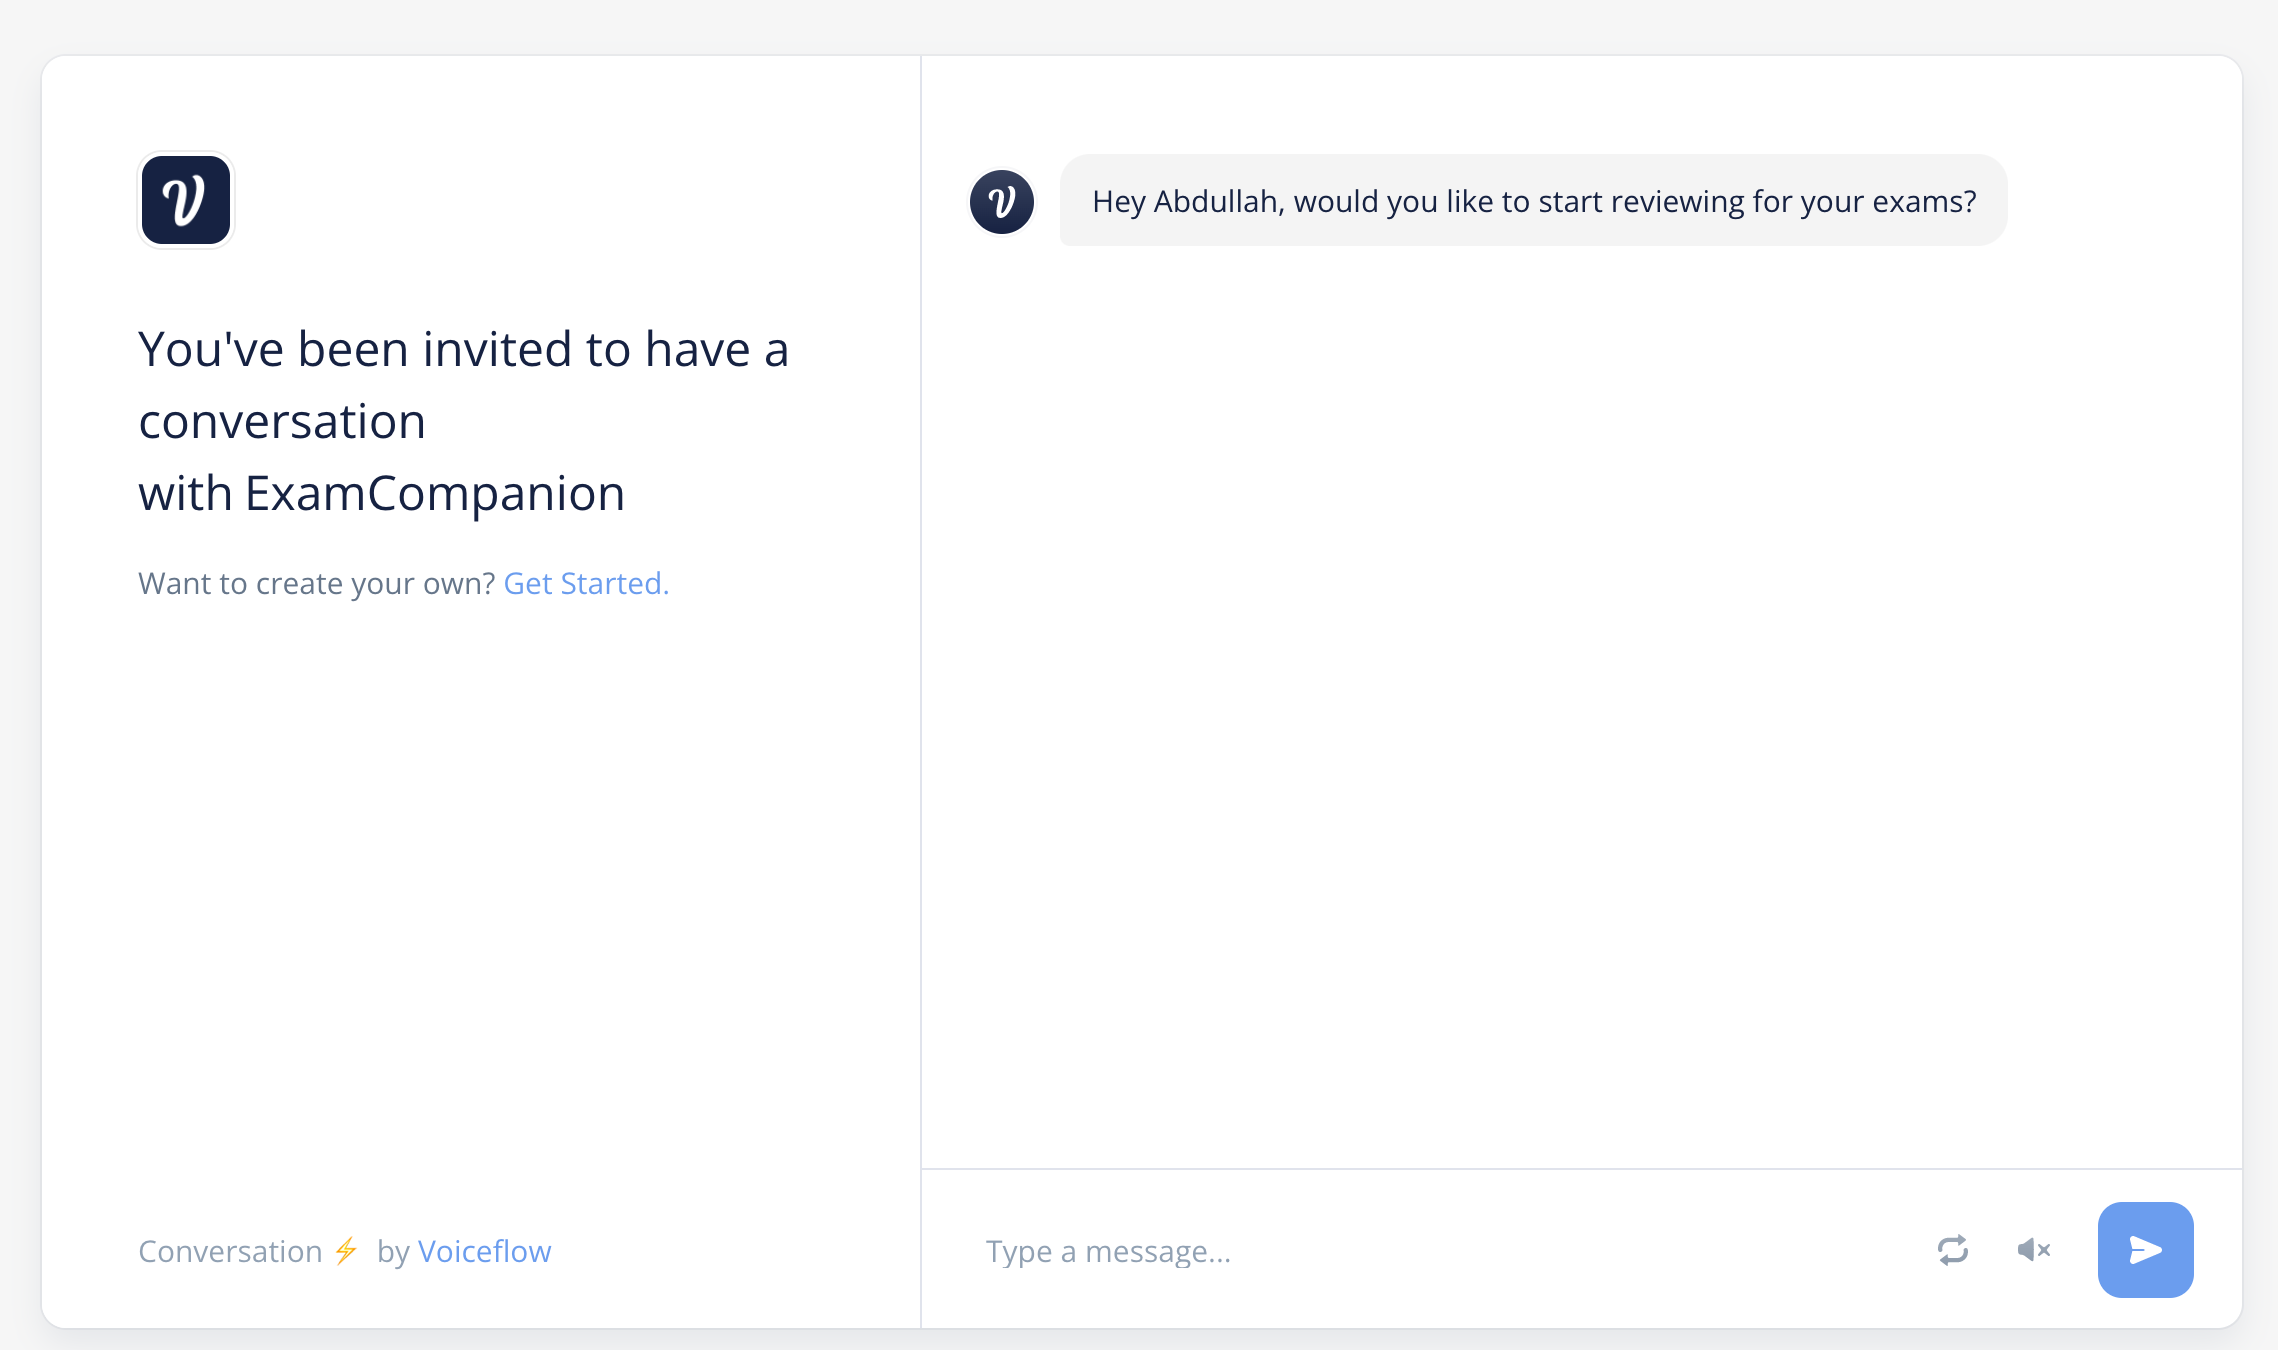Click the large Voiceflow logo above the heading
The image size is (2278, 1350).
tap(186, 200)
